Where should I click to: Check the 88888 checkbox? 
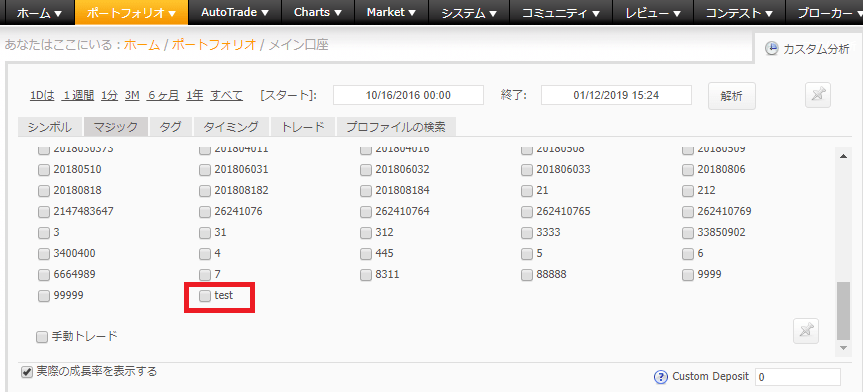(527, 275)
